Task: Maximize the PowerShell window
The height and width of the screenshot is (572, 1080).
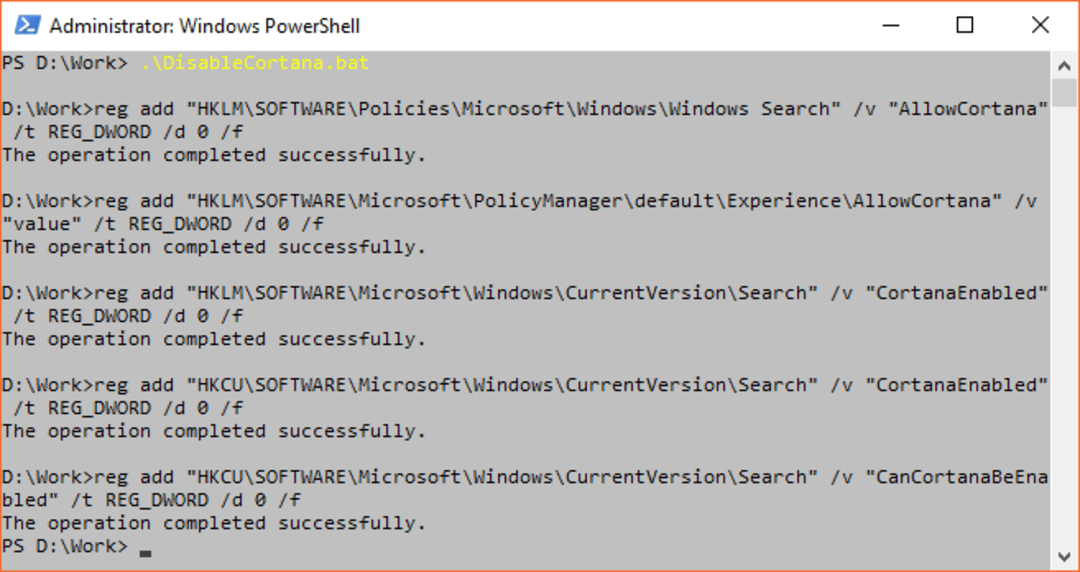Action: click(x=965, y=25)
